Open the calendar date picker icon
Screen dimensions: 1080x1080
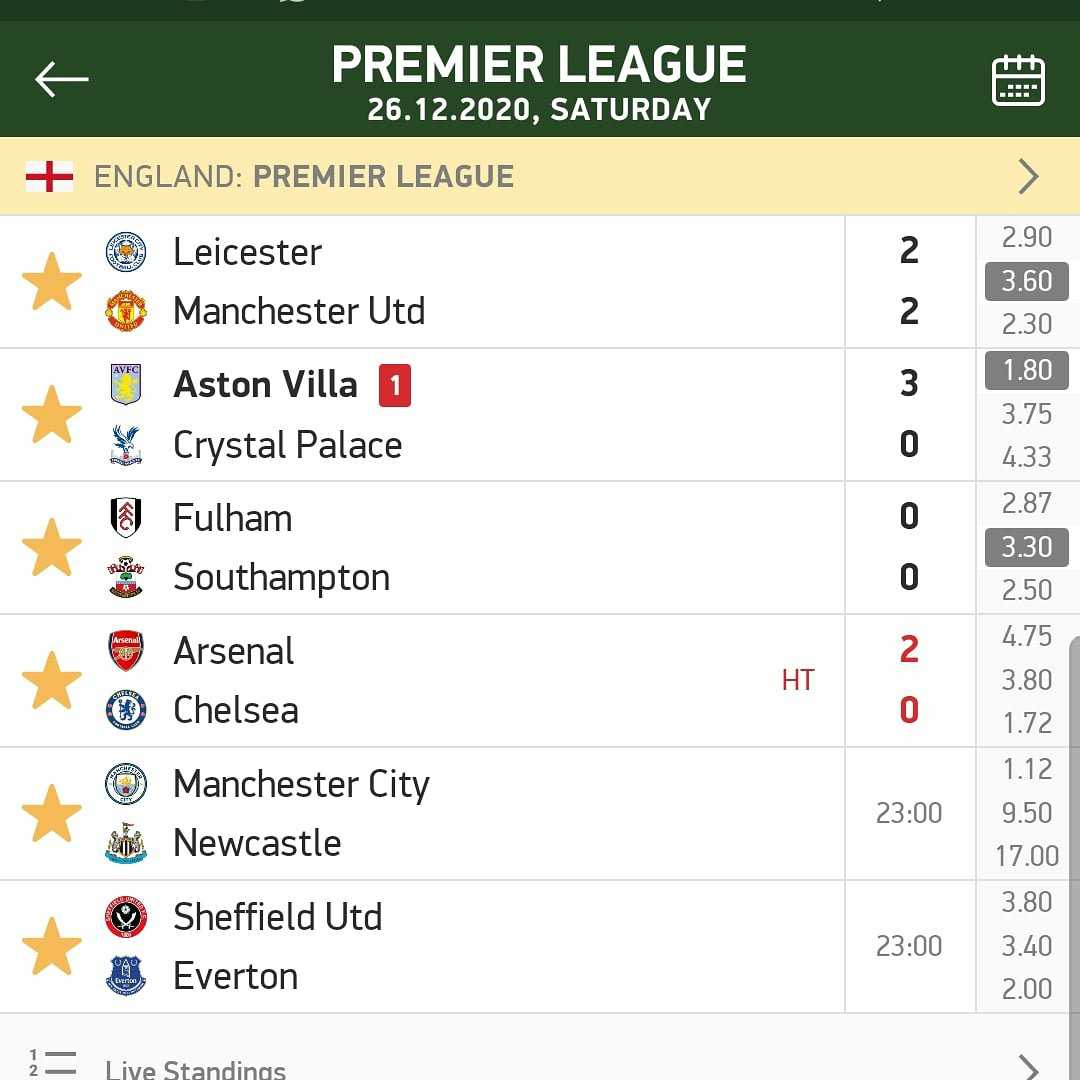tap(1018, 80)
